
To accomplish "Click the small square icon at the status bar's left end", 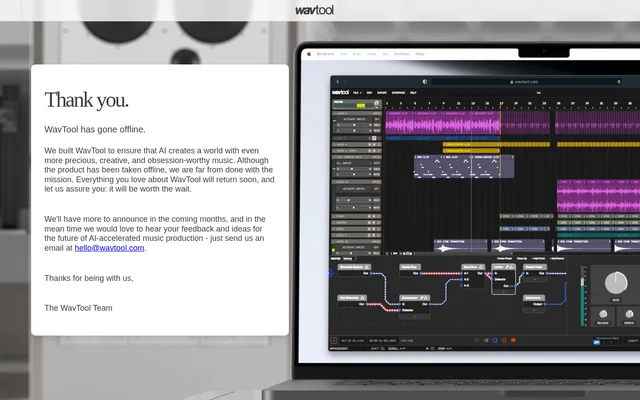I will point(333,340).
